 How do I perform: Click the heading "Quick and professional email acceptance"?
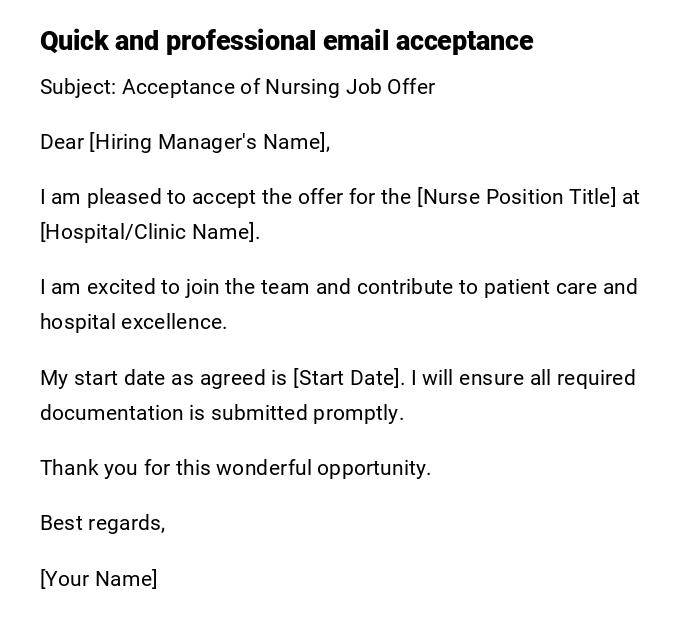tap(286, 41)
